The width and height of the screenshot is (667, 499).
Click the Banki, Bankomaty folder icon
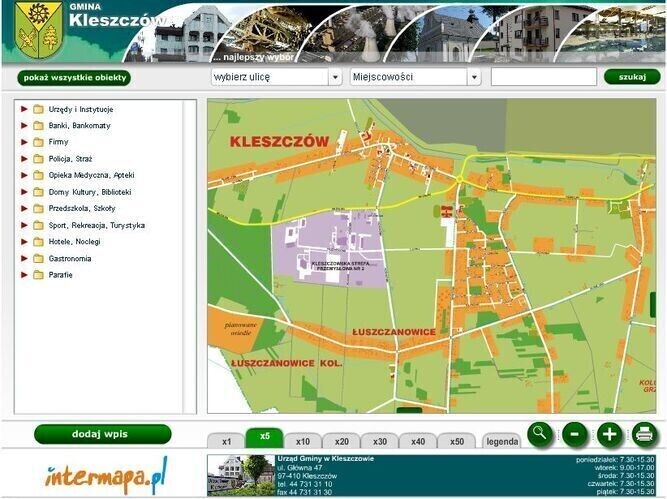[38, 125]
